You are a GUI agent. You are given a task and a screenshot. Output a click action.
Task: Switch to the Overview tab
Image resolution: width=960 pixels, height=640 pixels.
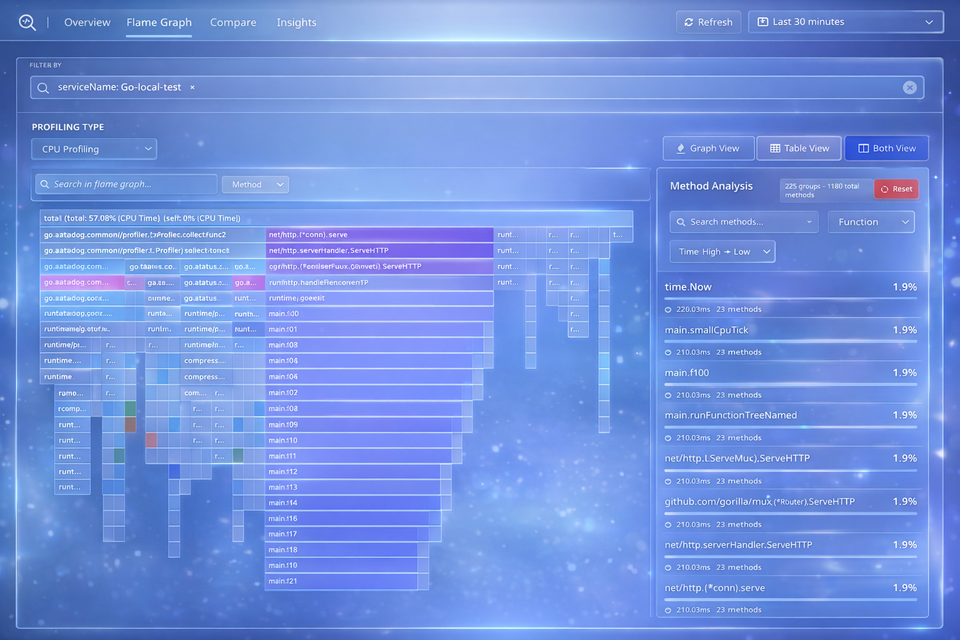tap(88, 21)
